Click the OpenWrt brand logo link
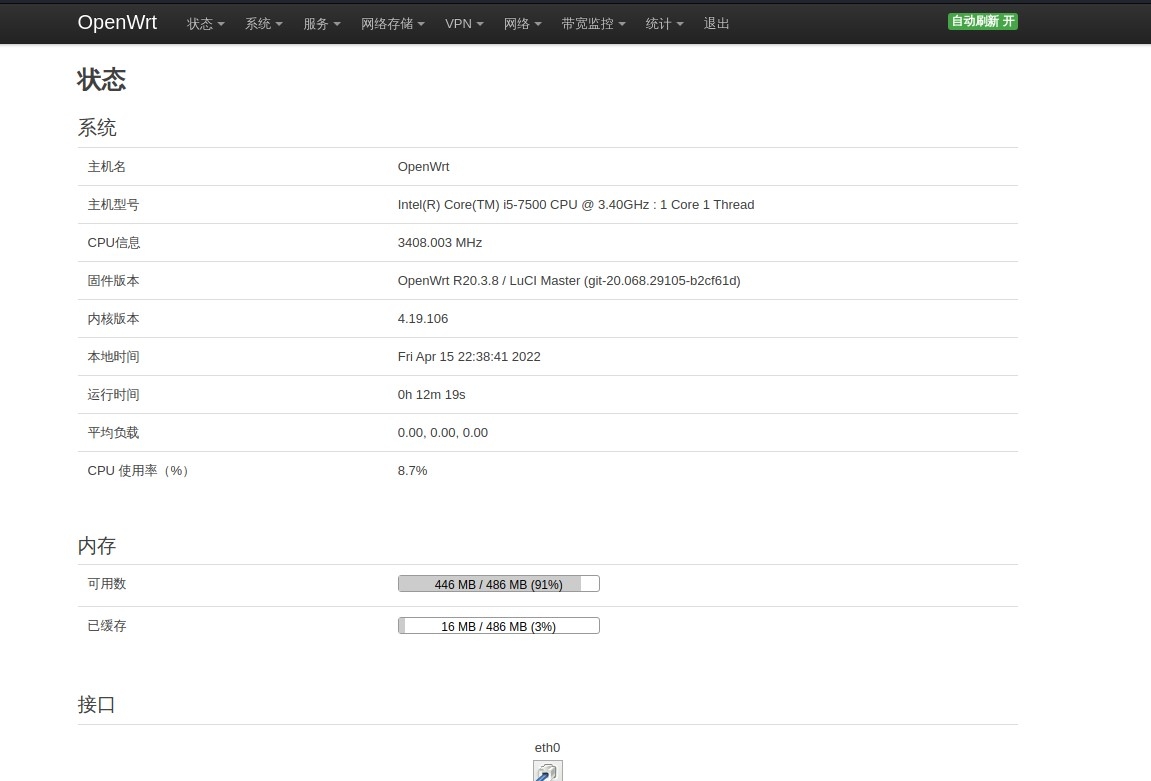This screenshot has height=781, width=1151. click(117, 23)
